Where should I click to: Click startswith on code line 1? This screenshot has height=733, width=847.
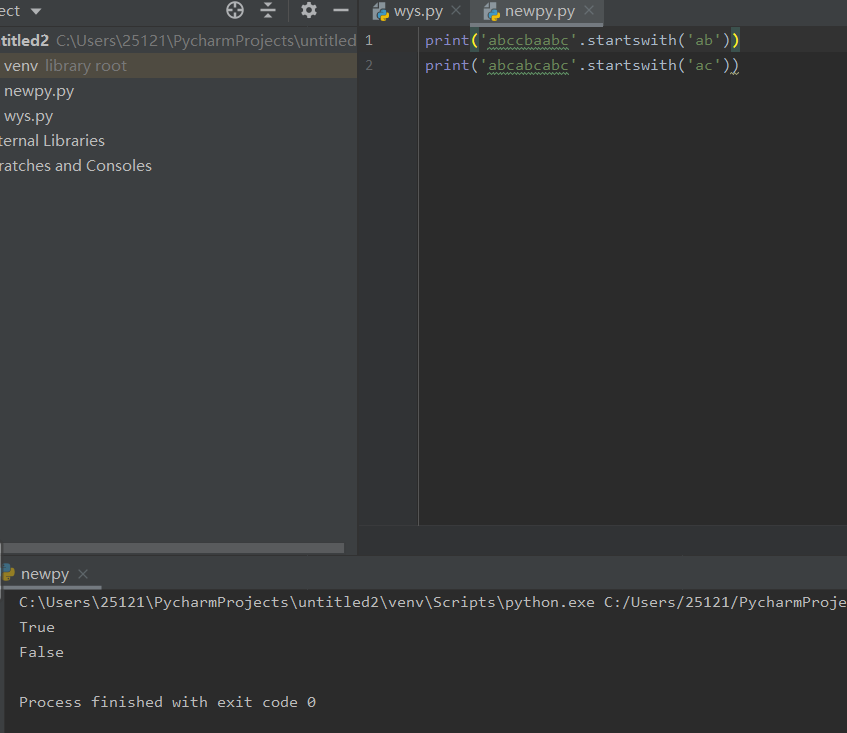pyautogui.click(x=631, y=41)
